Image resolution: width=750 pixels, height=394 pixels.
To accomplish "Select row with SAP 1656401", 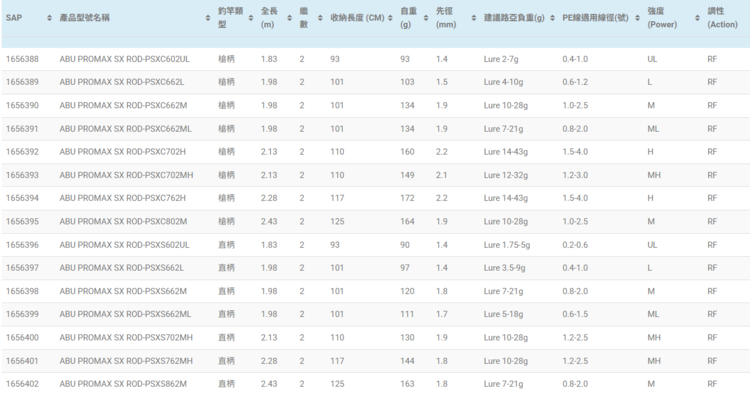I will click(x=375, y=361).
